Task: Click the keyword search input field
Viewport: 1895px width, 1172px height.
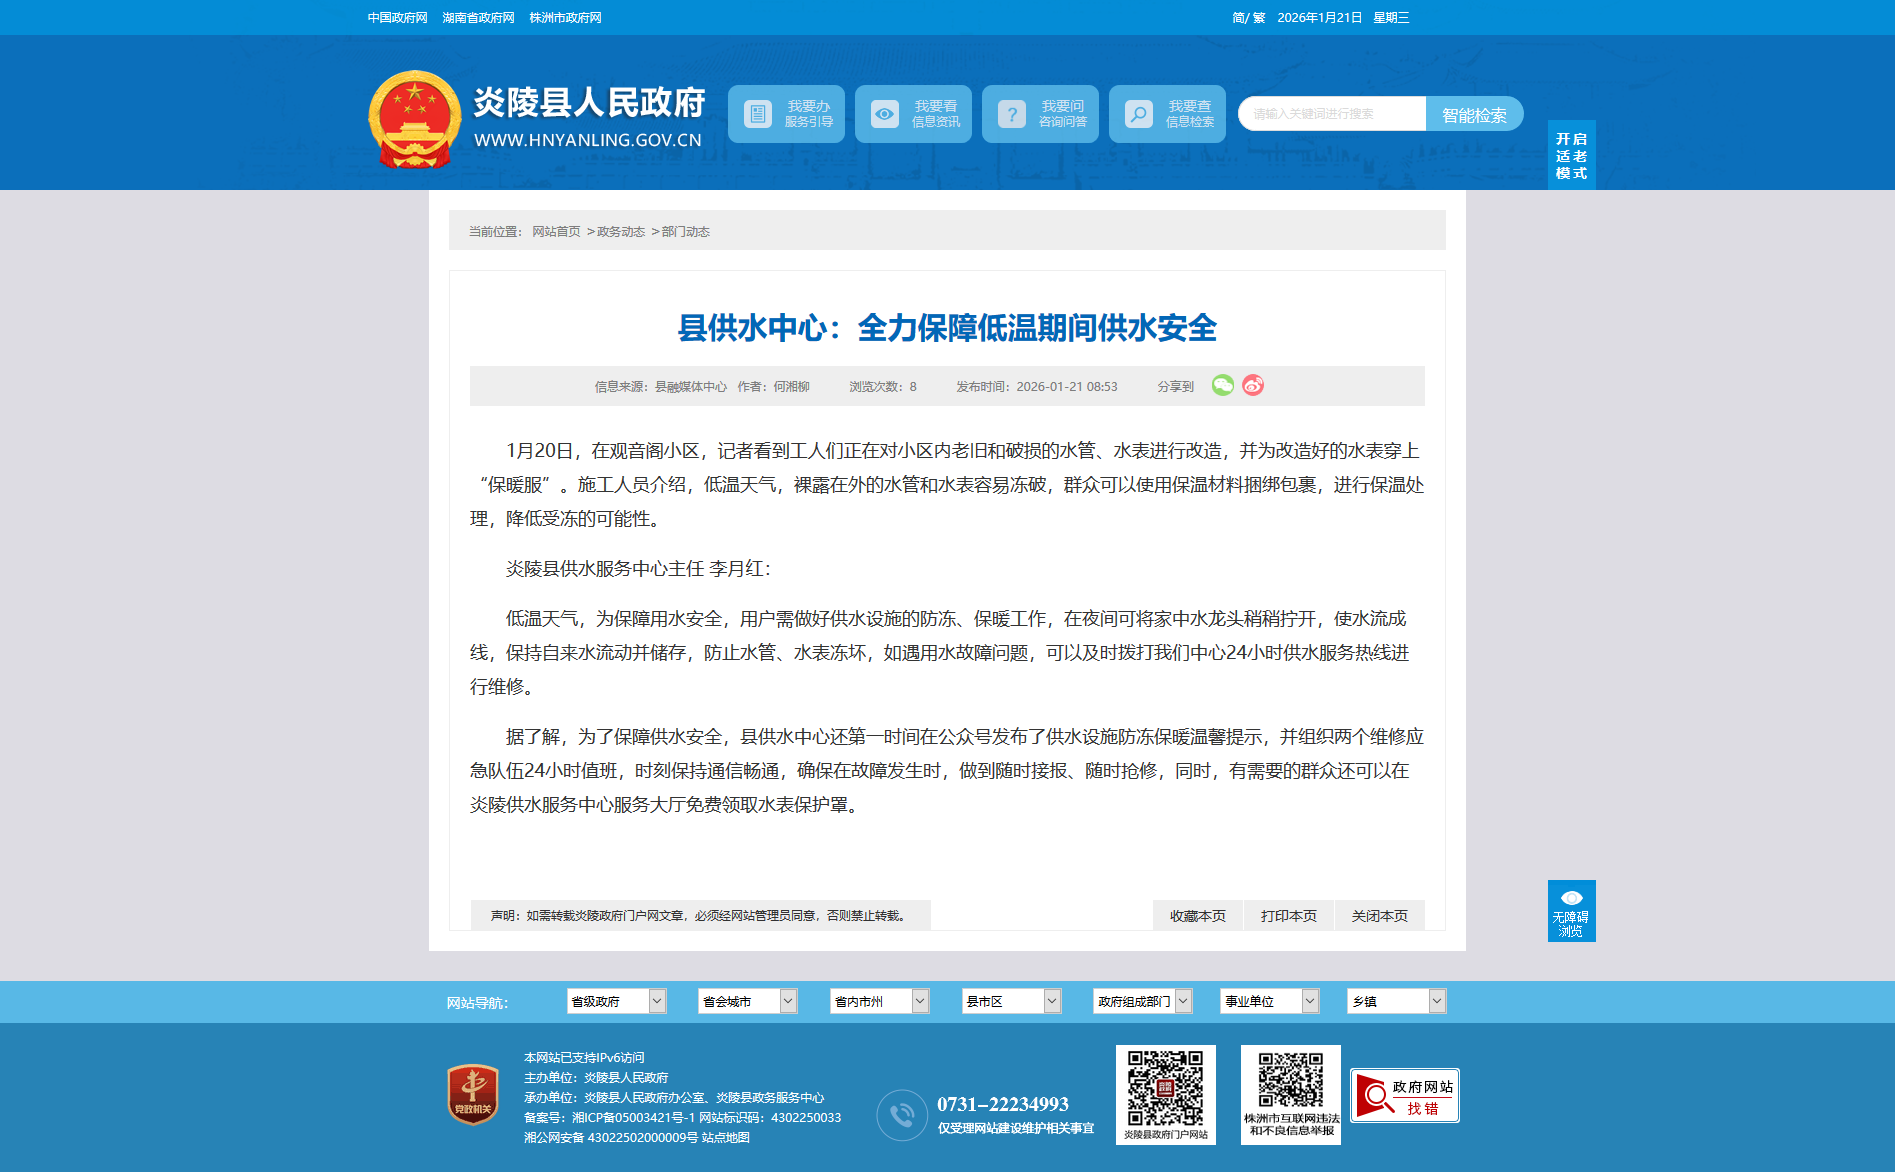Action: click(1332, 114)
